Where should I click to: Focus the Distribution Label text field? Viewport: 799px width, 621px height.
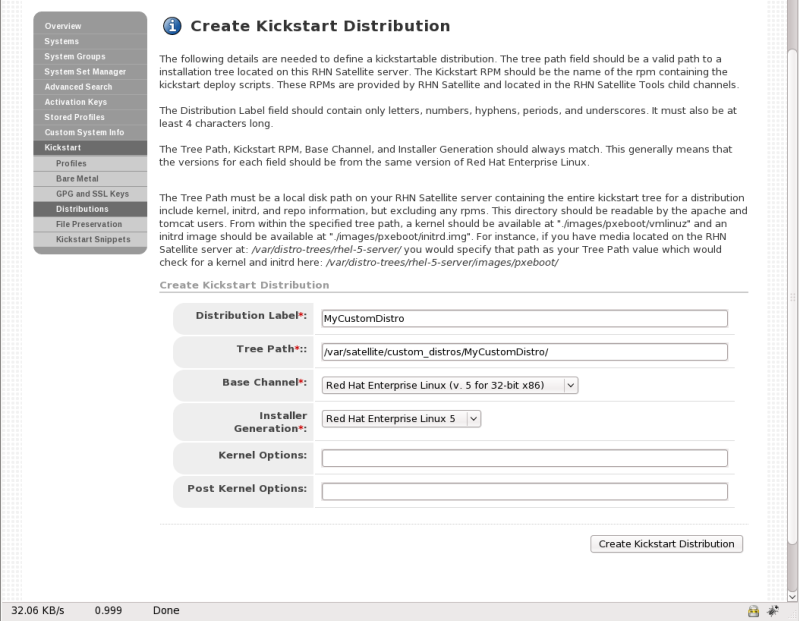pos(524,318)
